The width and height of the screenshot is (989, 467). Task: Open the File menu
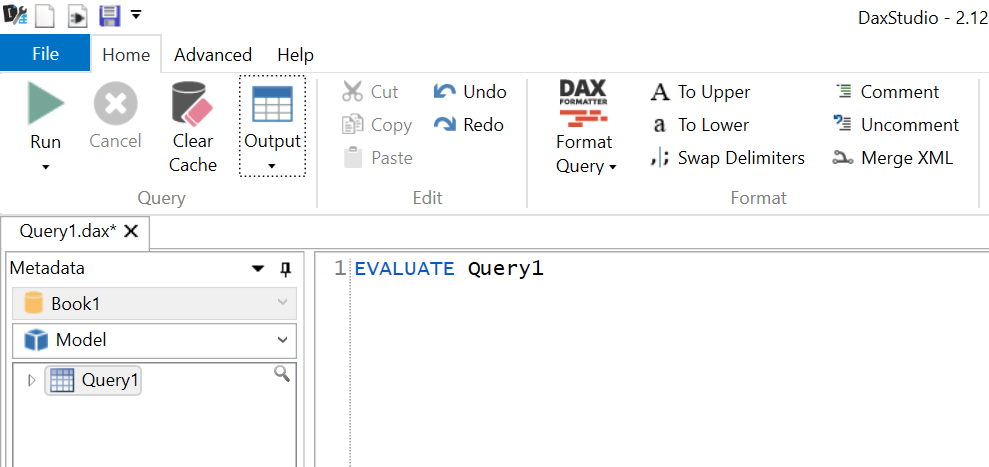[45, 54]
